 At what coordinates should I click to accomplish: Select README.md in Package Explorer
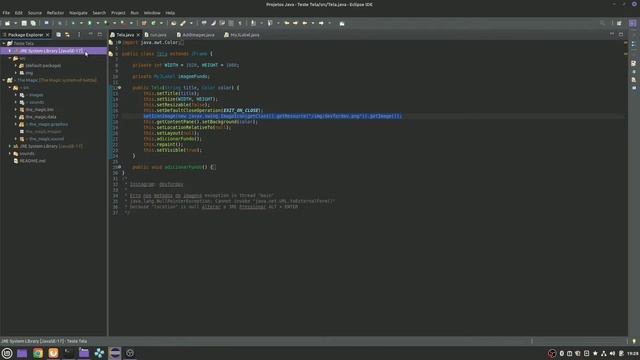(x=32, y=161)
